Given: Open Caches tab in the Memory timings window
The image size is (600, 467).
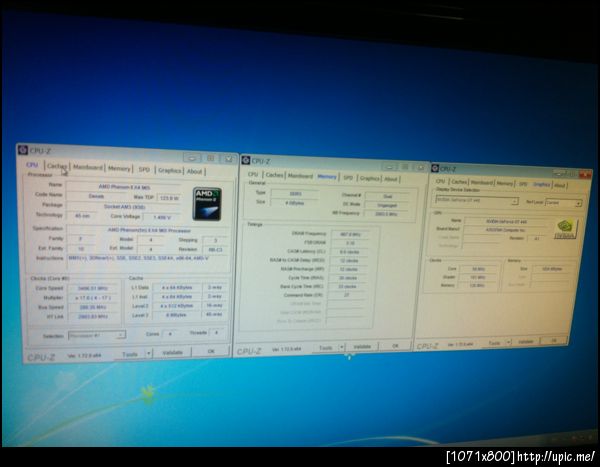Looking at the screenshot, I should [x=274, y=175].
